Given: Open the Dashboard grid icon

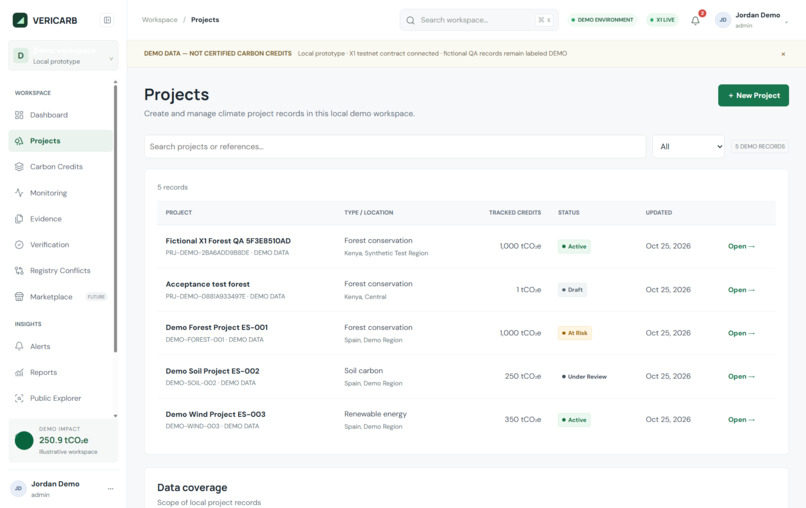Looking at the screenshot, I should (19, 115).
